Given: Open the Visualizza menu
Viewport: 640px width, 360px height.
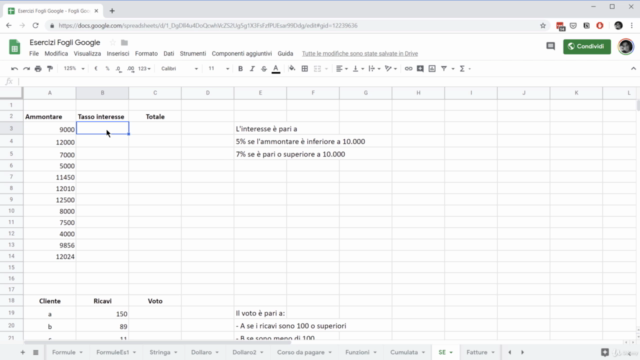Looking at the screenshot, I should 87,53.
